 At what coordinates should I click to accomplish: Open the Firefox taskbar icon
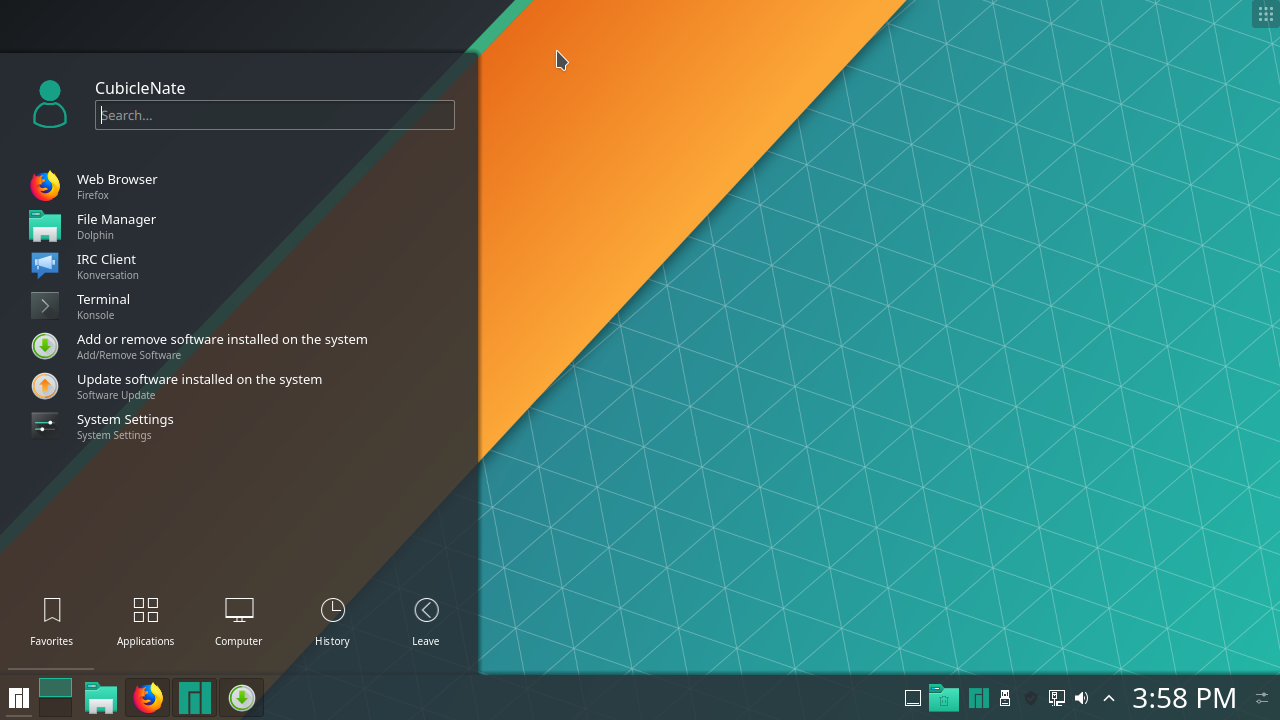click(x=147, y=697)
